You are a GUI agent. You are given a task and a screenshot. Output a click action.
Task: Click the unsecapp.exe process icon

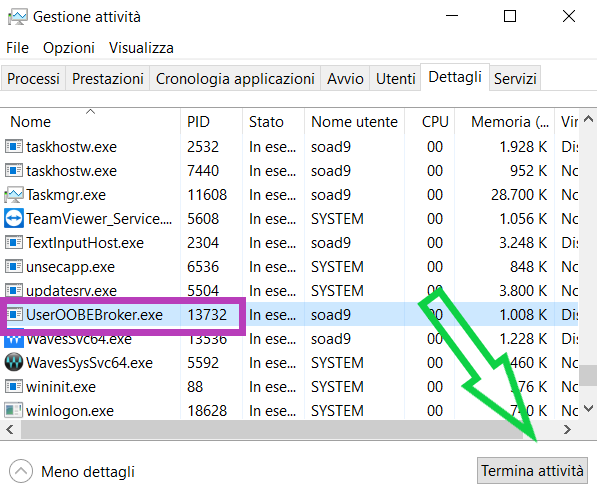(14, 267)
